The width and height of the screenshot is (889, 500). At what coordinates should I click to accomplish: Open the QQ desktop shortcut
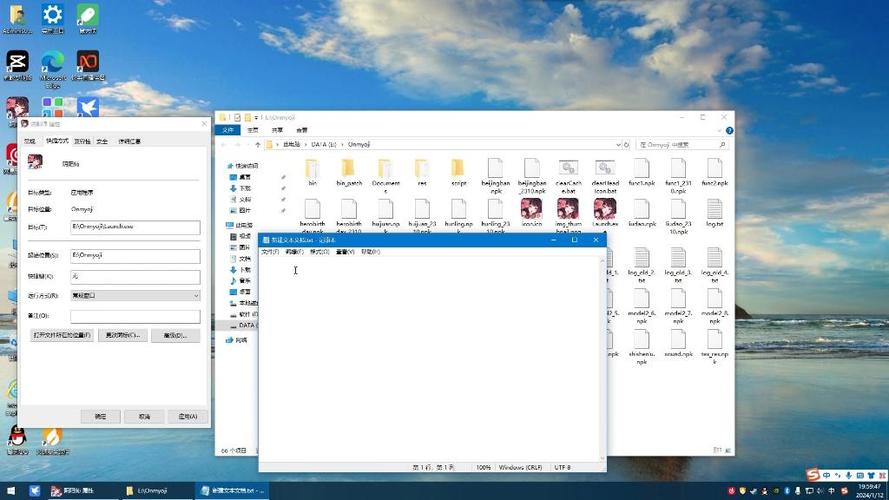click(16, 436)
